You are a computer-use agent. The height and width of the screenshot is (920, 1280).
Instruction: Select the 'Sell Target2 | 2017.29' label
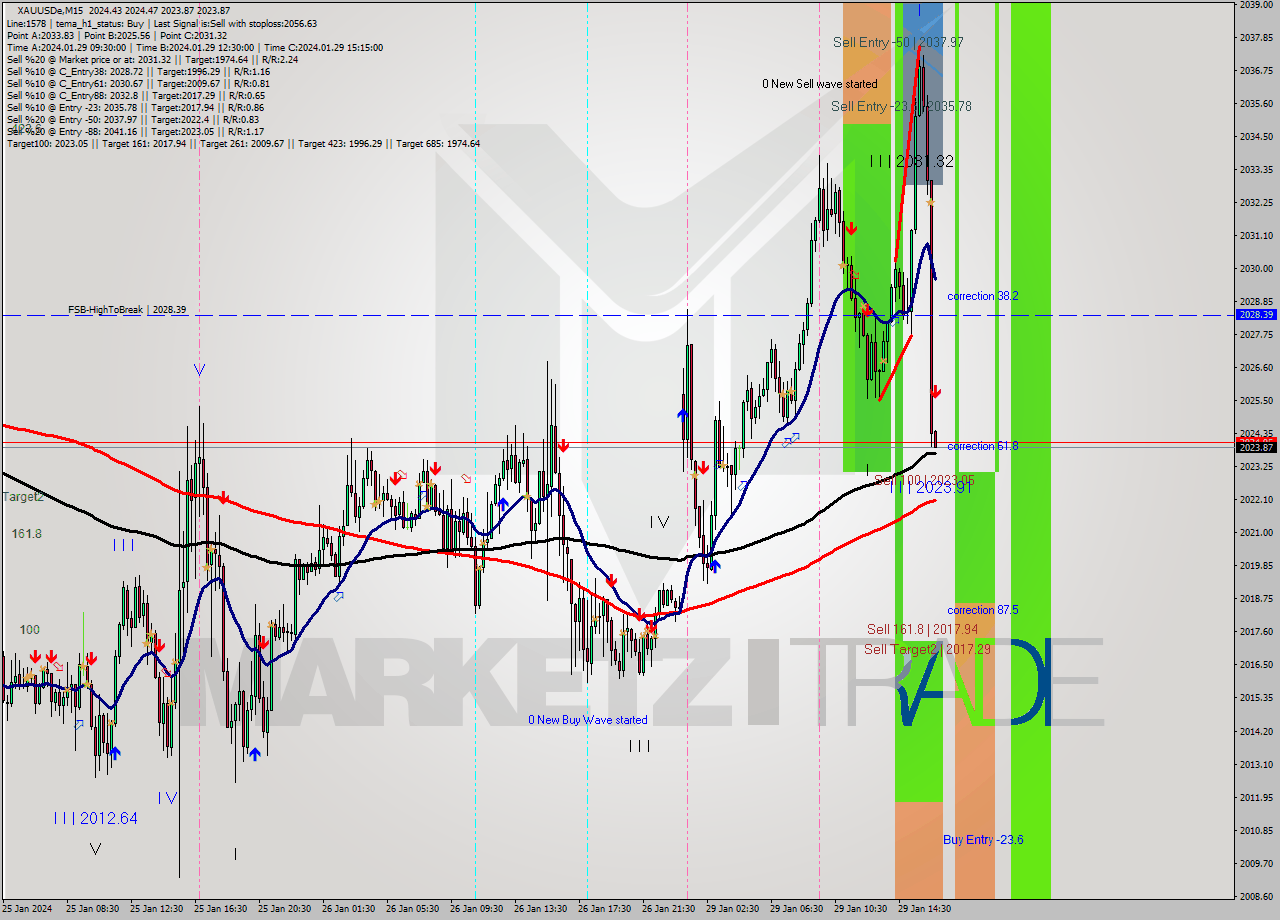(x=927, y=649)
